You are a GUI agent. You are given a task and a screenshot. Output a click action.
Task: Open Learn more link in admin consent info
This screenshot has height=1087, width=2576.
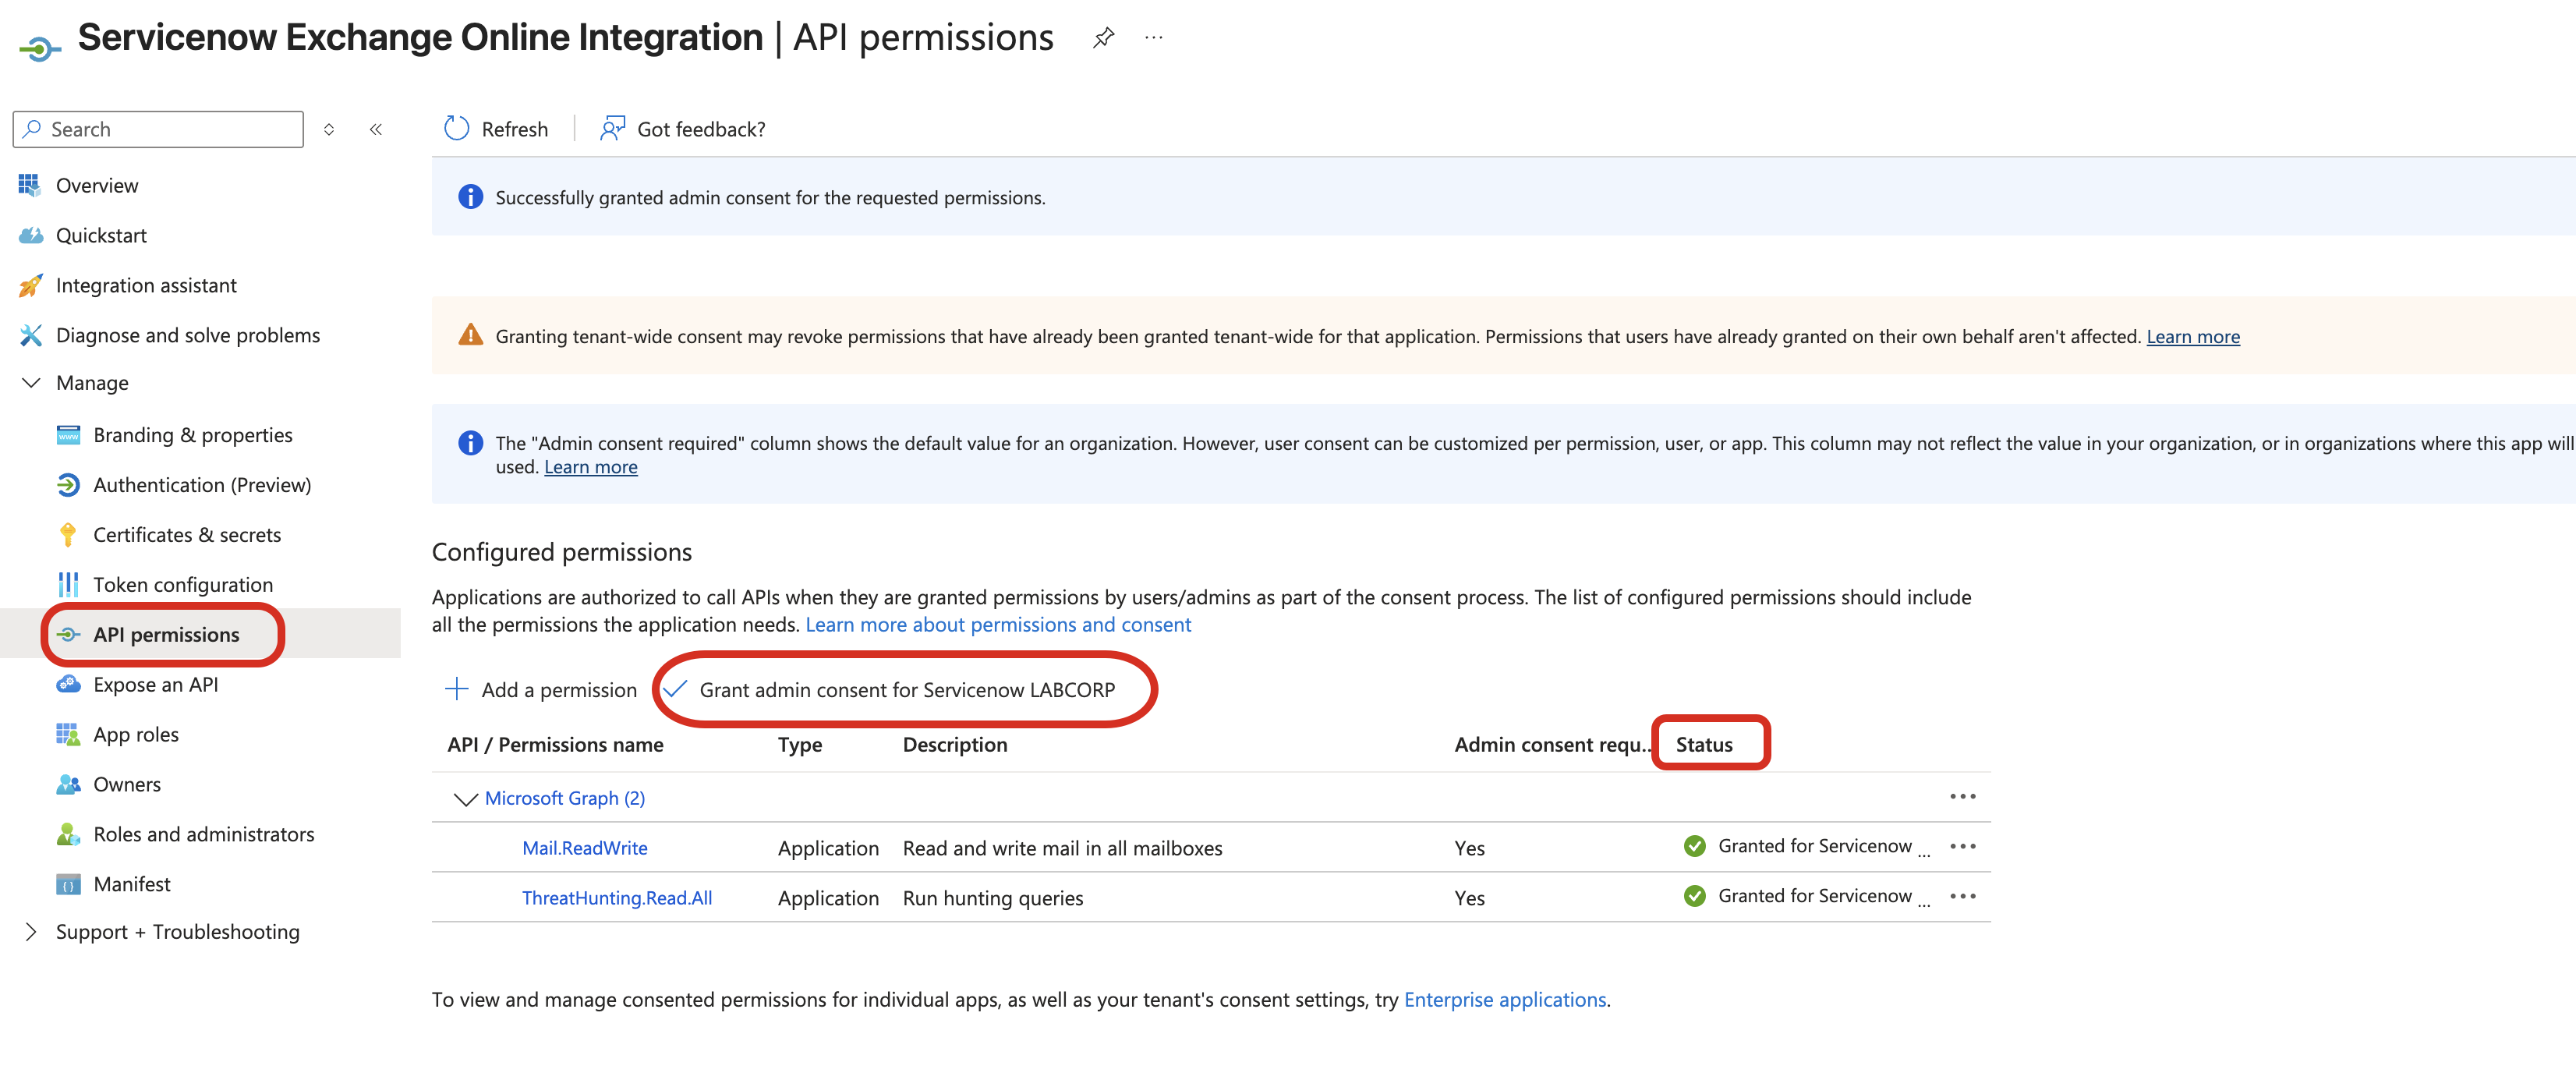click(590, 467)
